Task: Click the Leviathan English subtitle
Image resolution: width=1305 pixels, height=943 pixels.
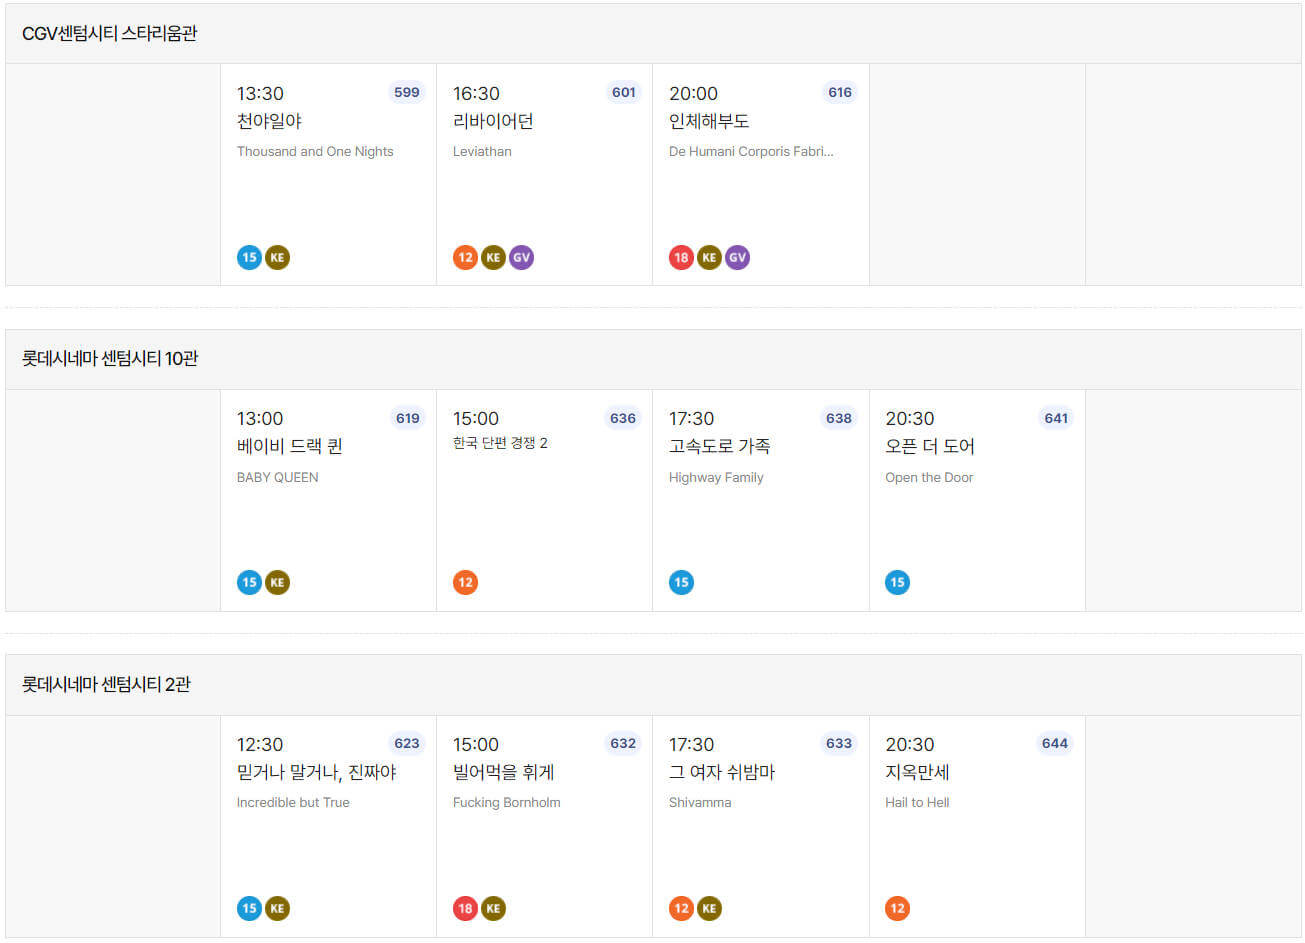Action: click(x=482, y=151)
